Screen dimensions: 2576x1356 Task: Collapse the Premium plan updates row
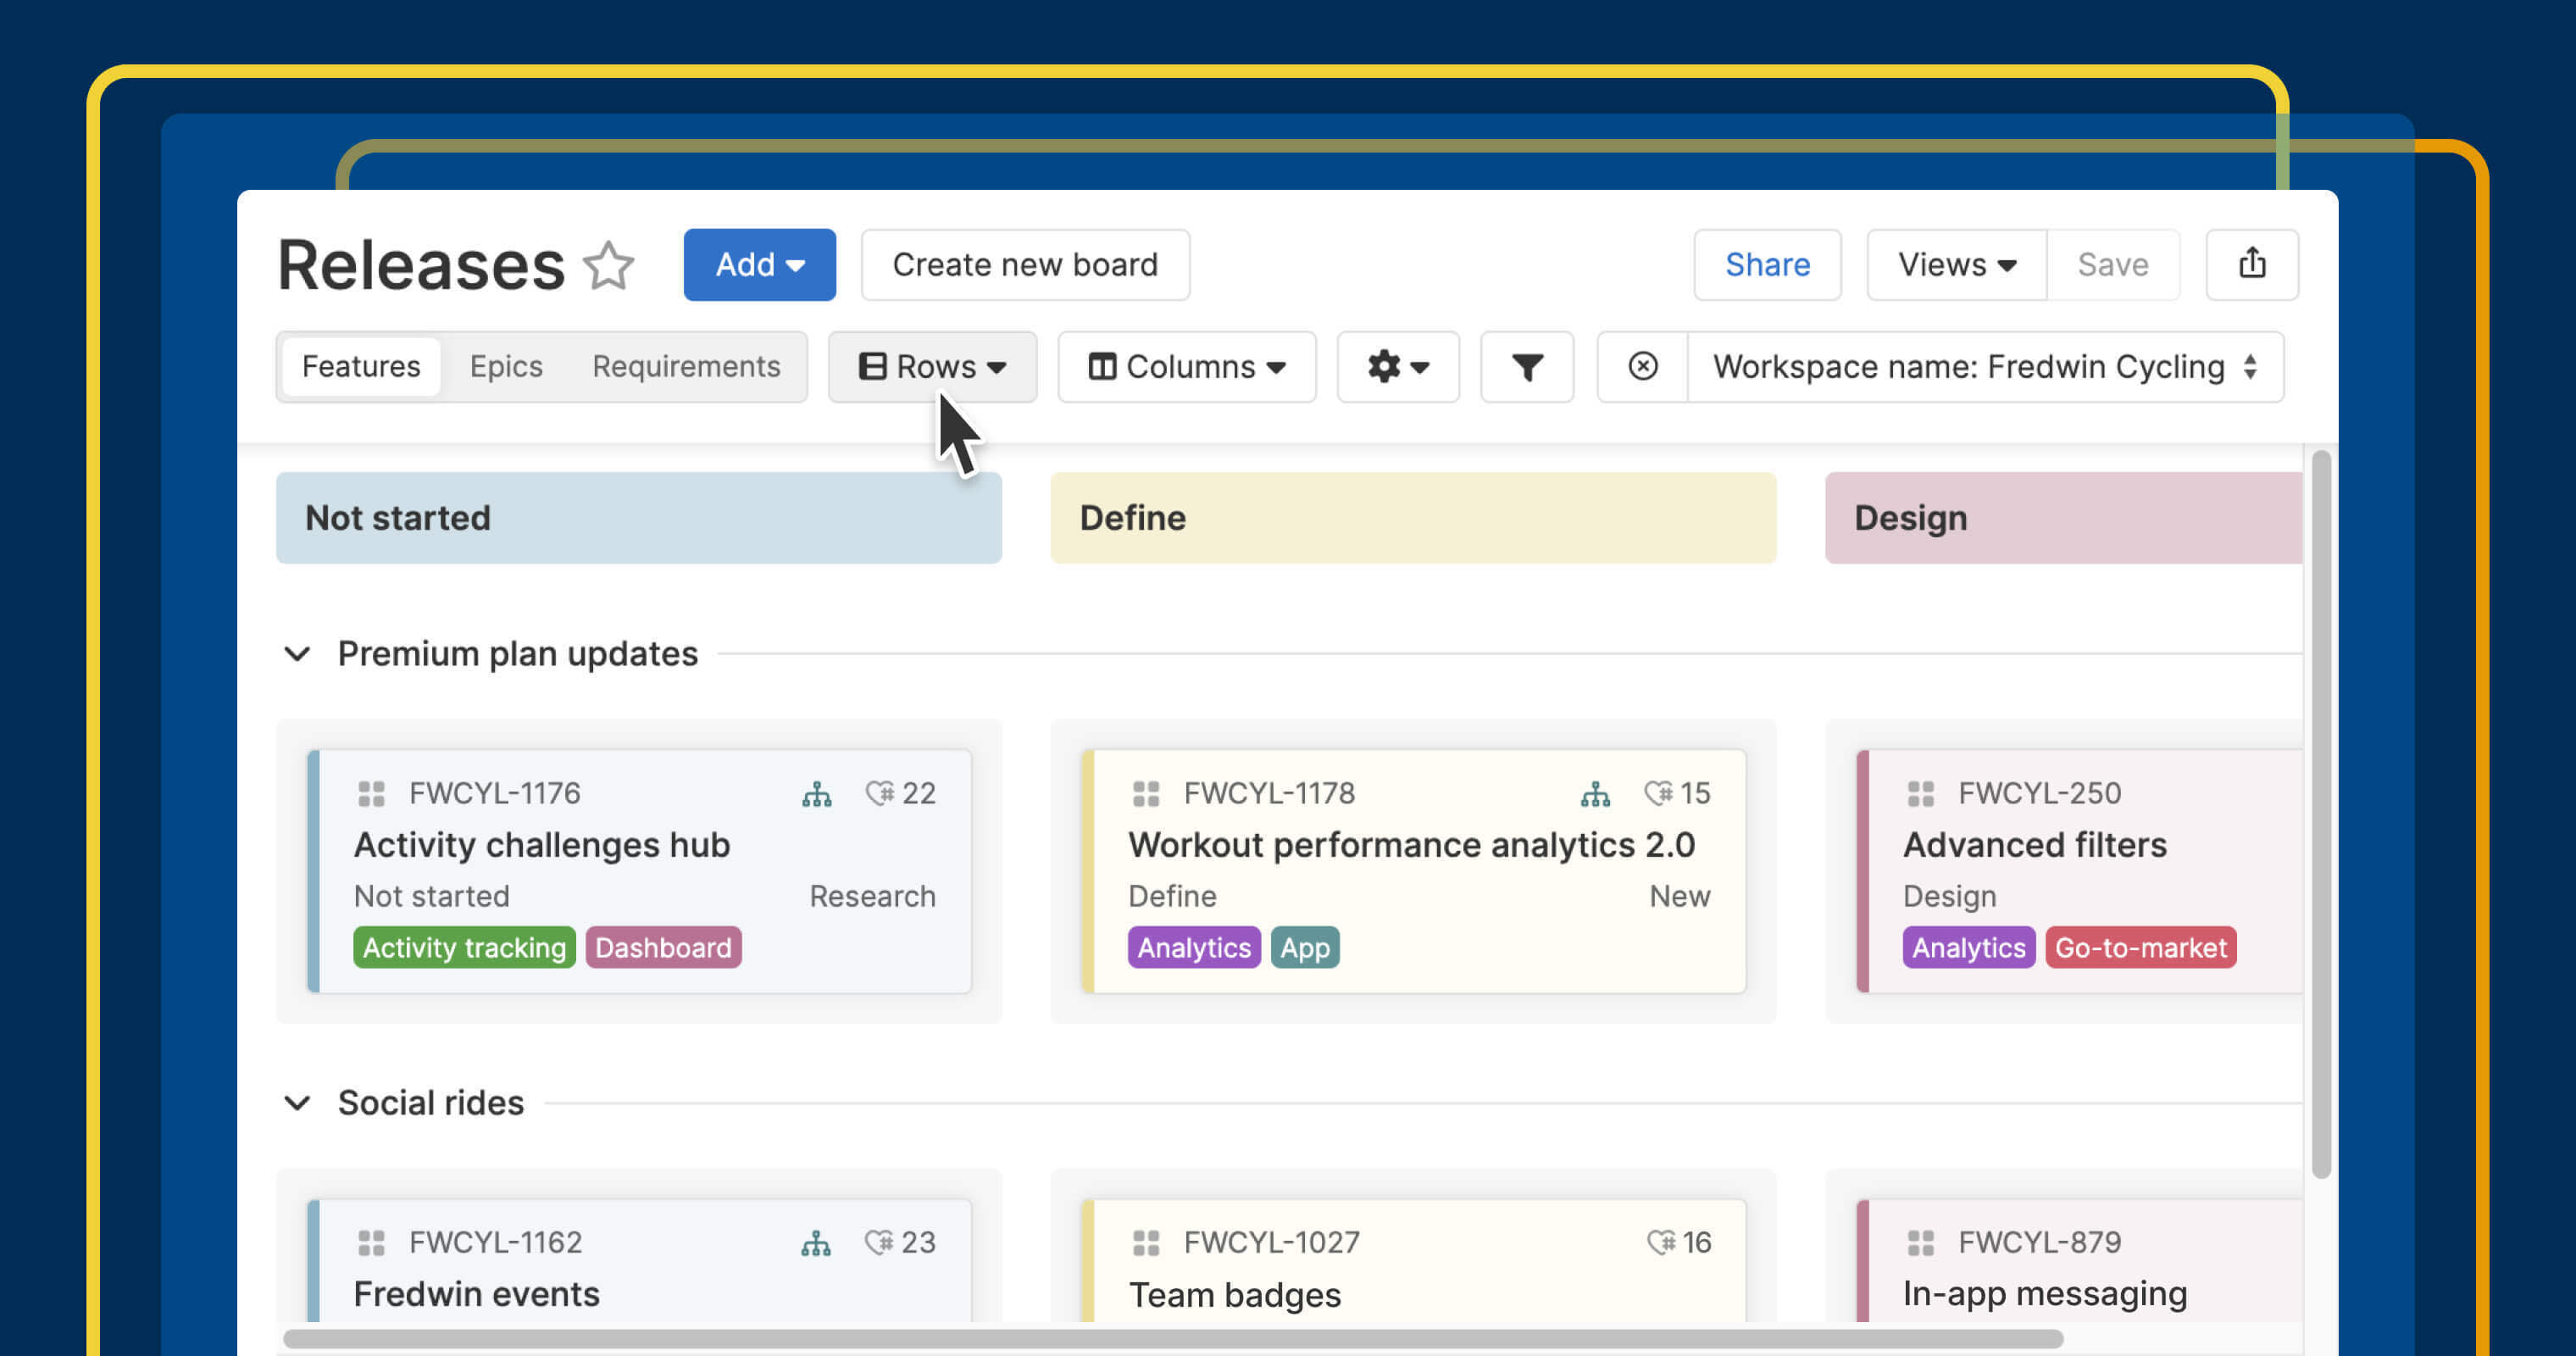(297, 654)
